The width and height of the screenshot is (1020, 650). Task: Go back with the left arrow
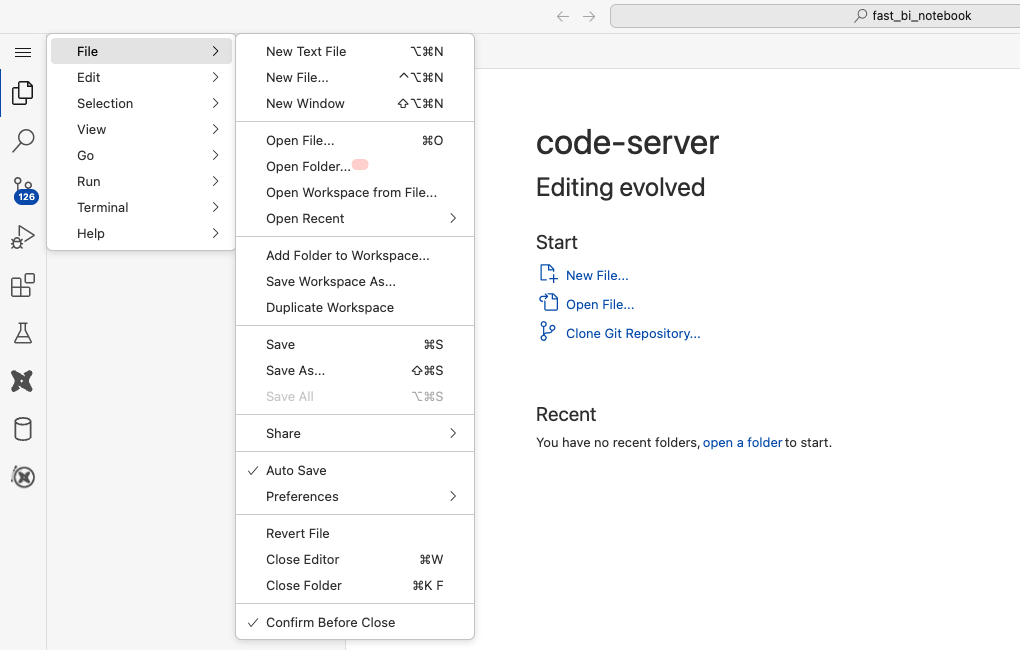[563, 16]
